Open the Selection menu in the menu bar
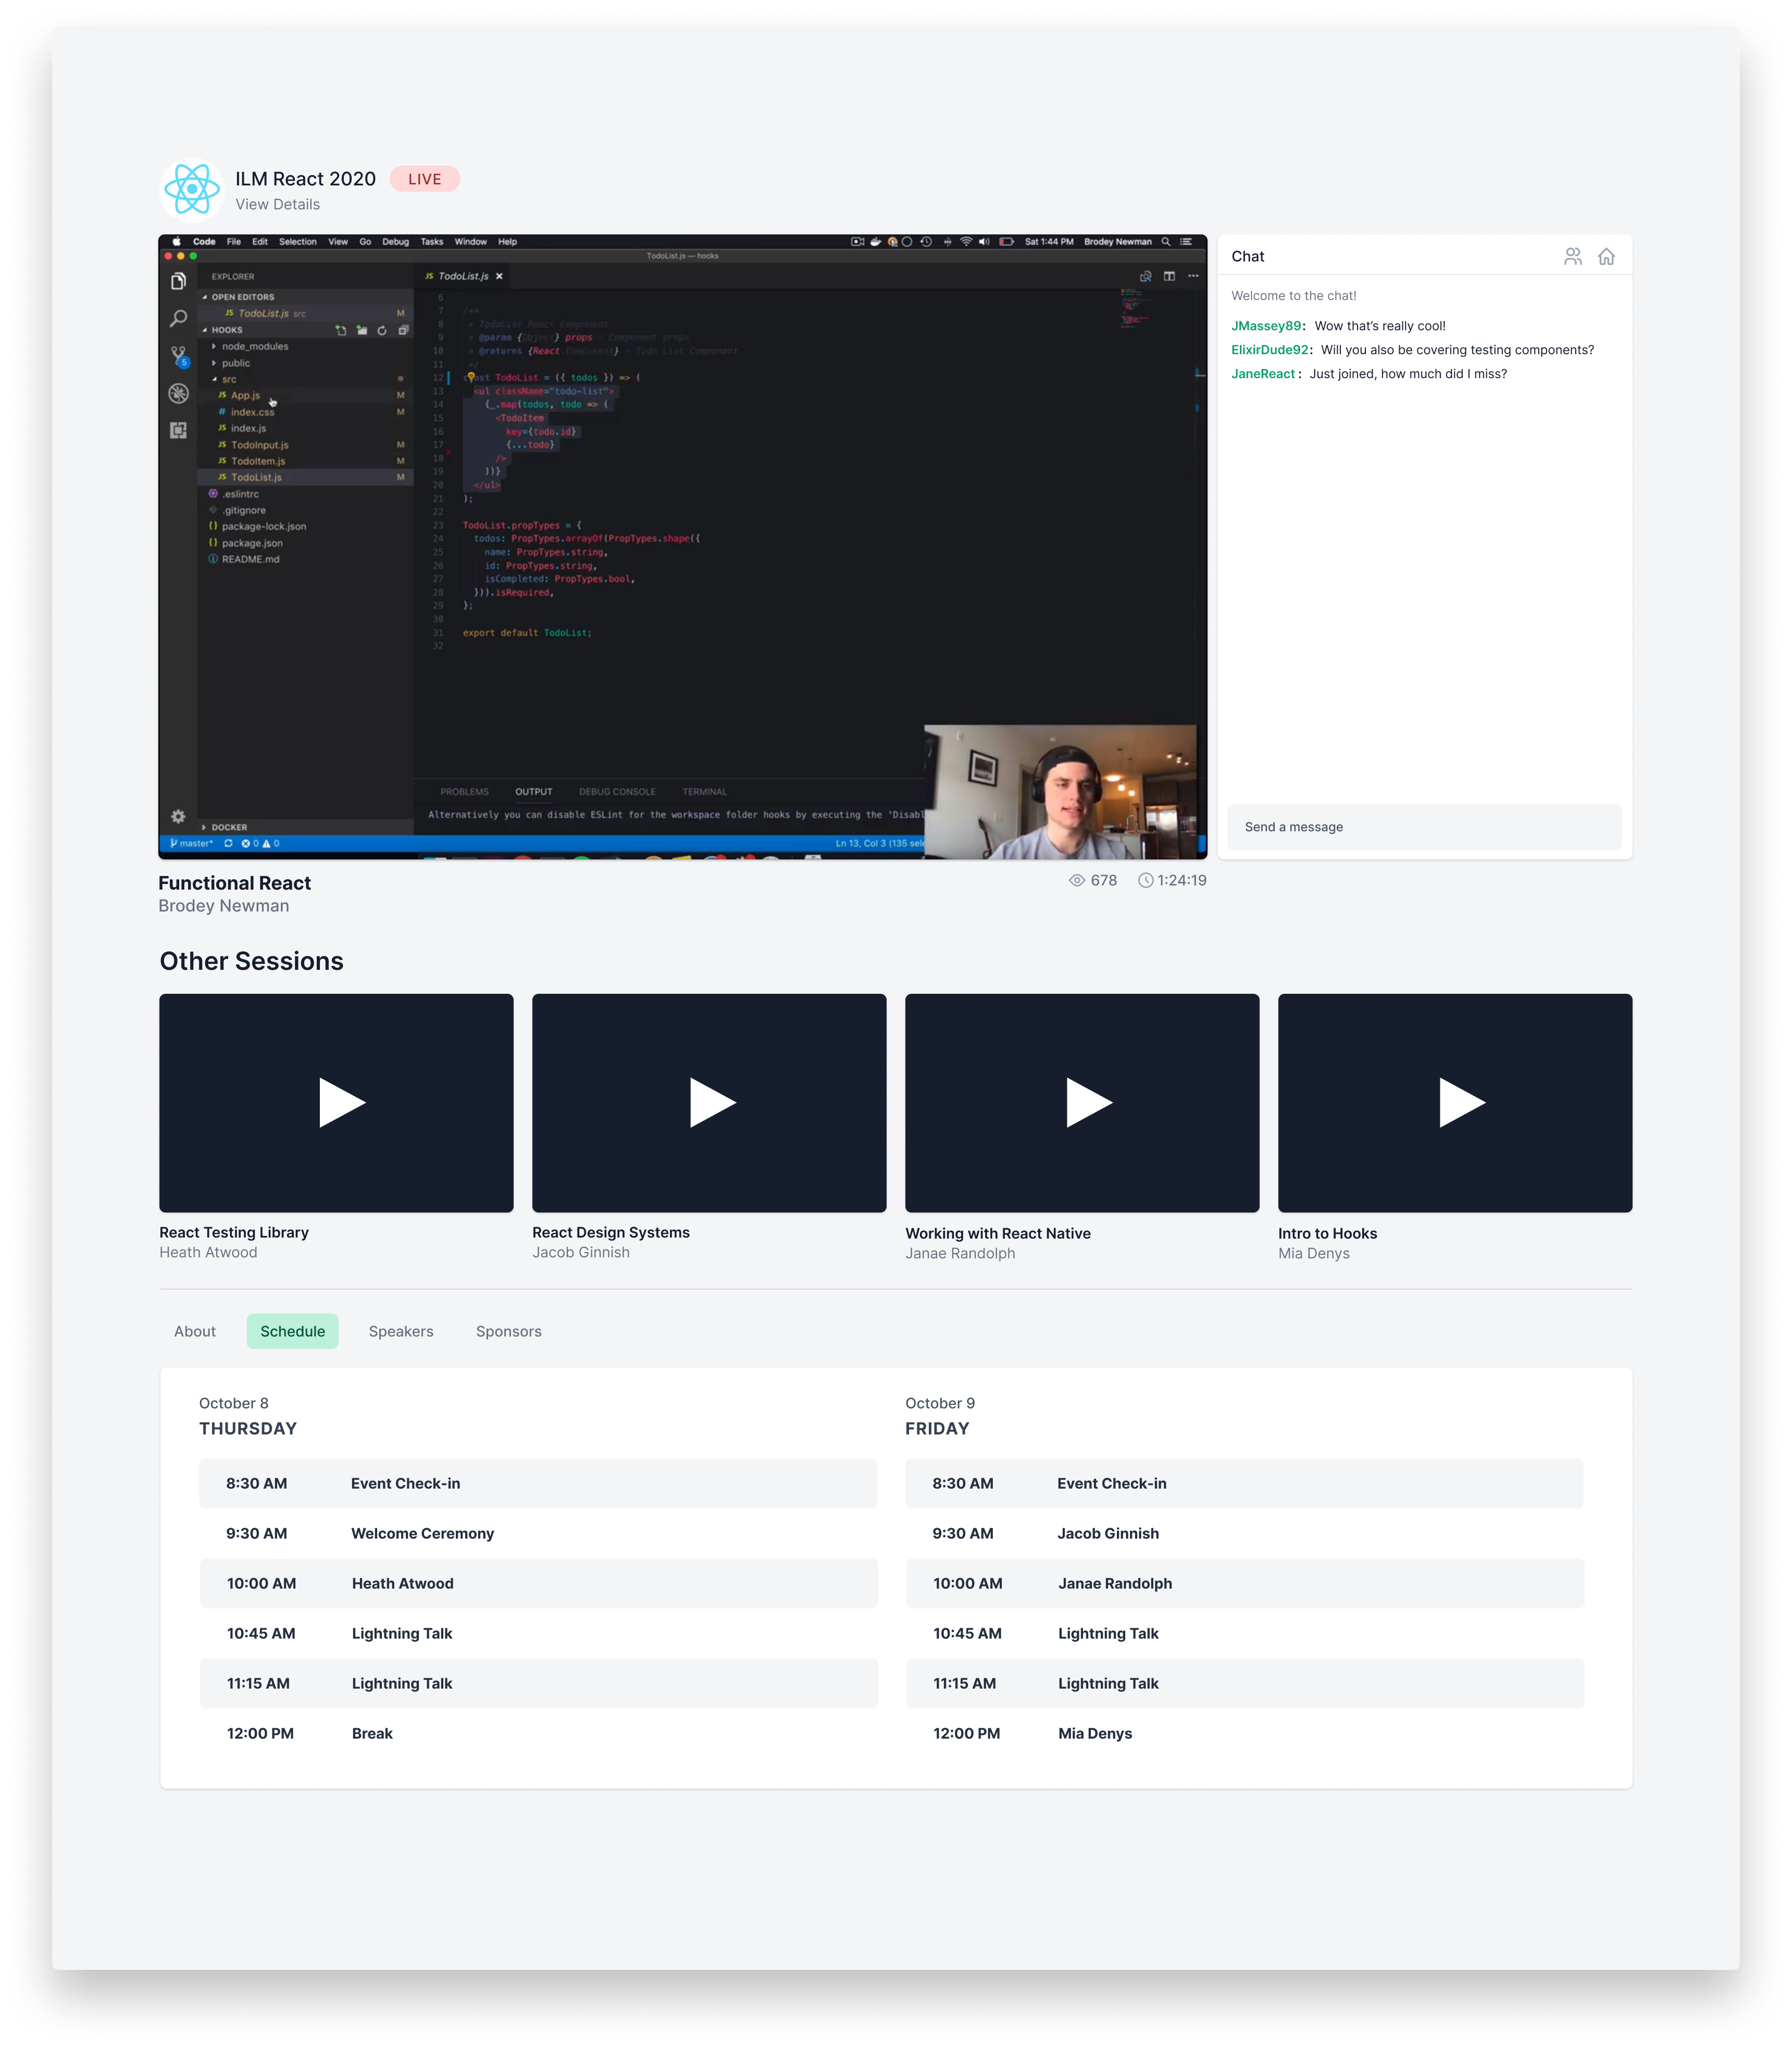Viewport: 1792px width, 2048px height. click(x=298, y=241)
